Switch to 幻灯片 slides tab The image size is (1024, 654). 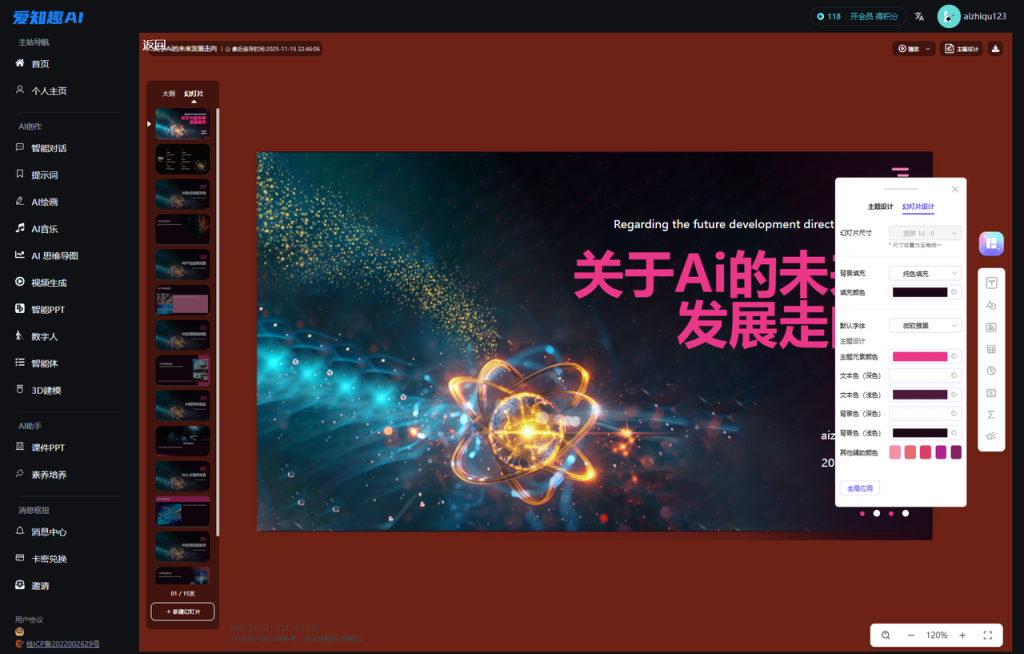193,93
